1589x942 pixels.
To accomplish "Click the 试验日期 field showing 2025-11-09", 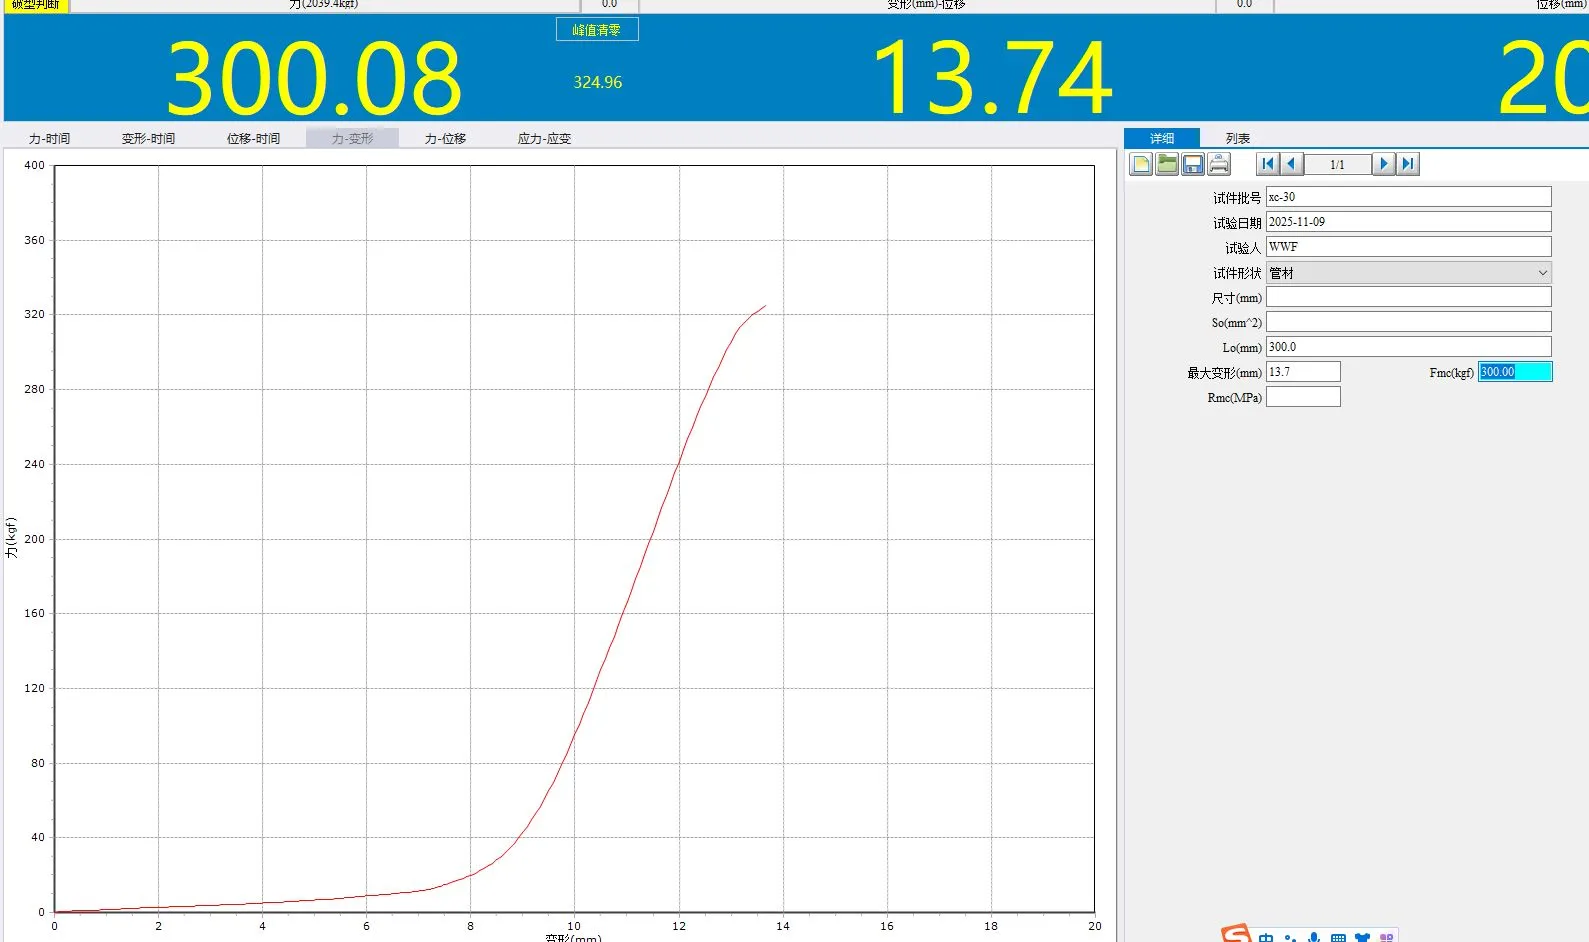I will click(x=1409, y=222).
